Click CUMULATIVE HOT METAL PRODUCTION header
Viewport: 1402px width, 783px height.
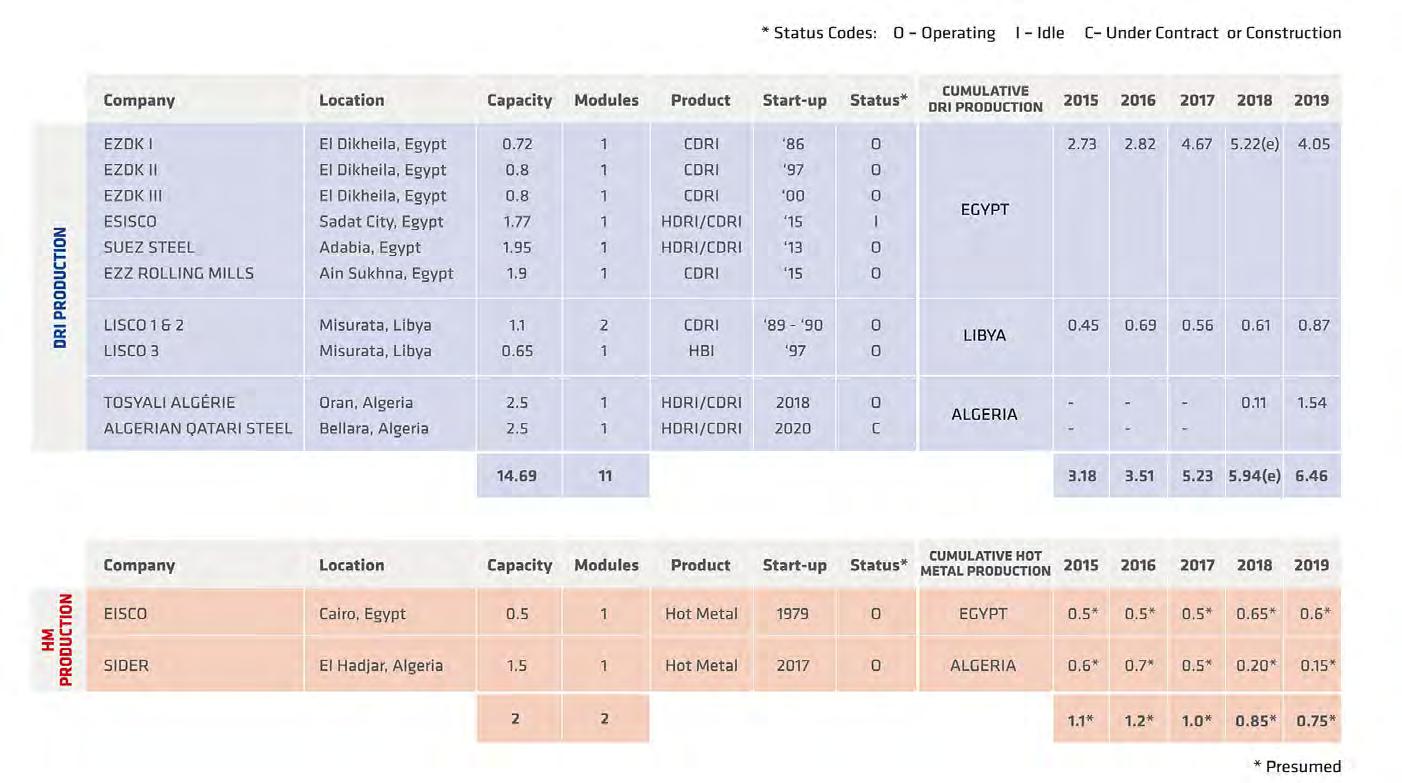click(985, 564)
